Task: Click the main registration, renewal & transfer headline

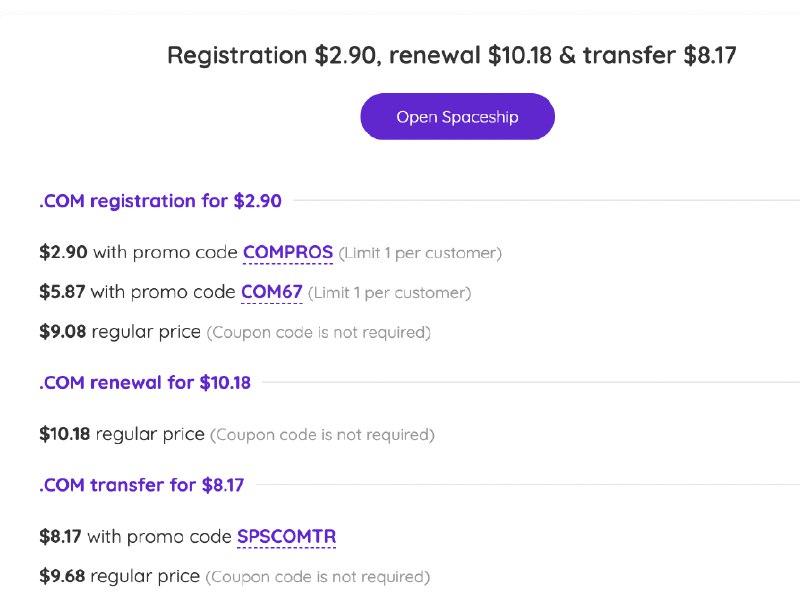Action: pyautogui.click(x=451, y=55)
